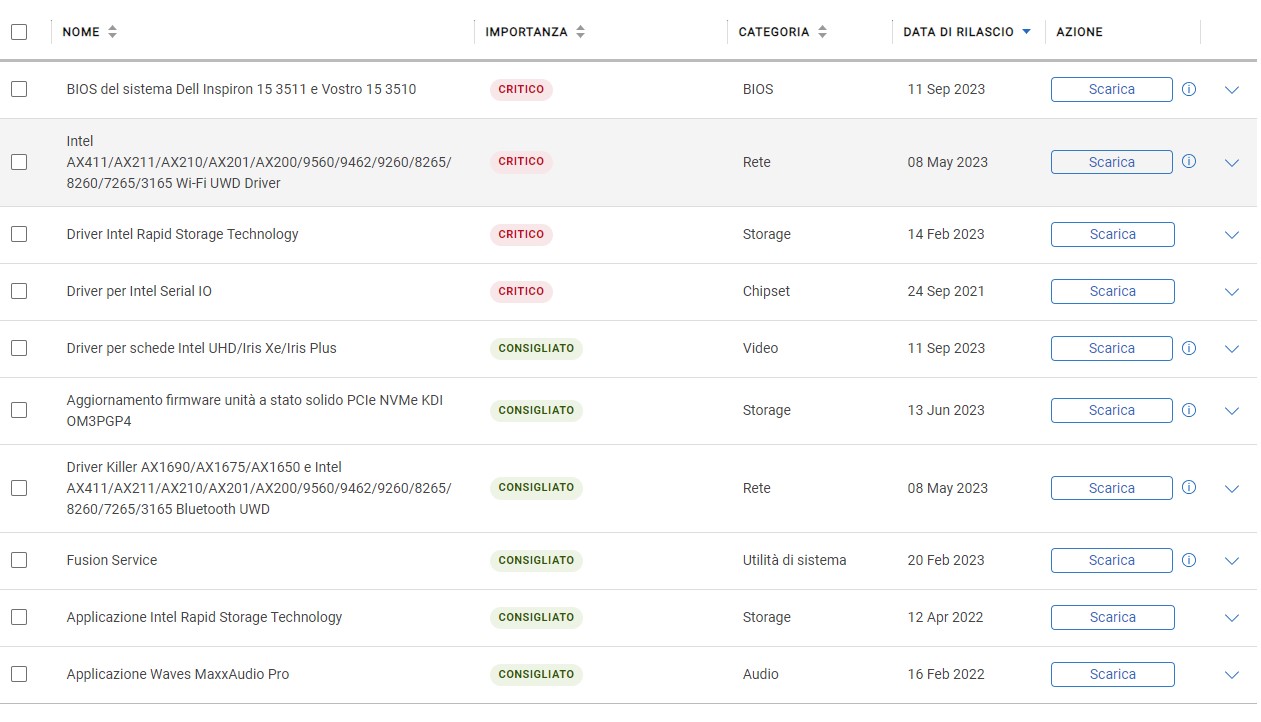Select checkbox for Applicazione Waves MaxxAudio Pro
1261x722 pixels.
click(x=19, y=674)
